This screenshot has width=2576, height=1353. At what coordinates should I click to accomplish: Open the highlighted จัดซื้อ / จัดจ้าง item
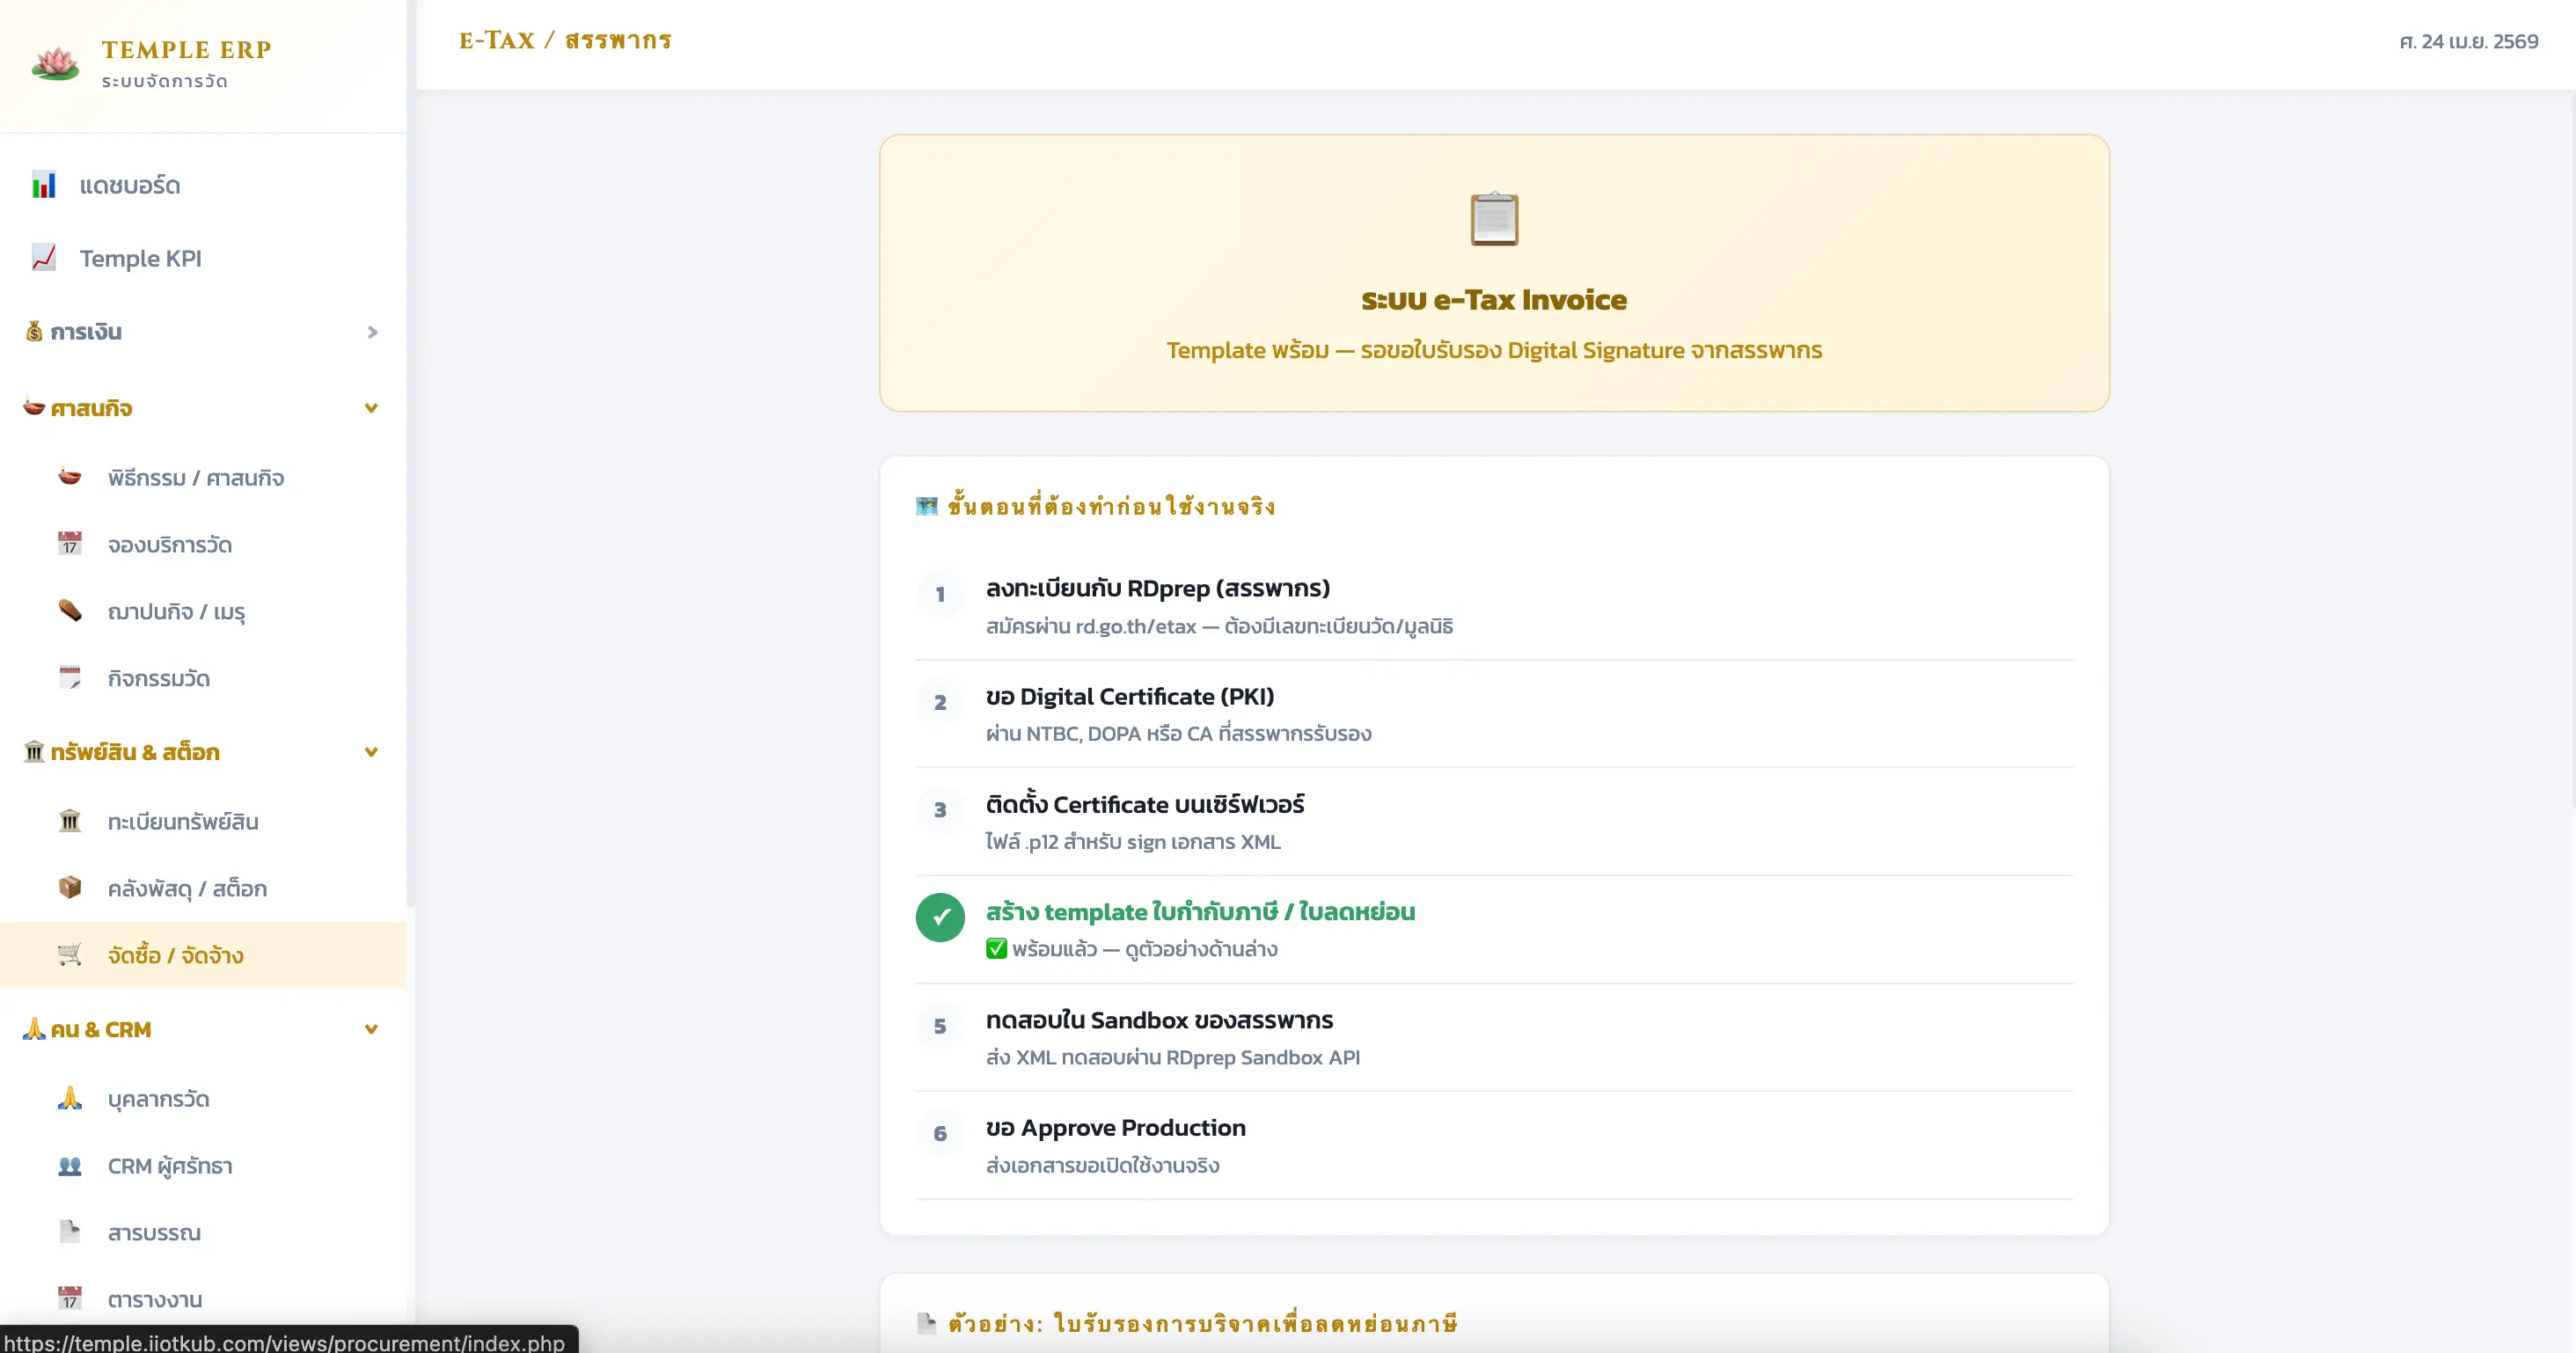(x=203, y=955)
